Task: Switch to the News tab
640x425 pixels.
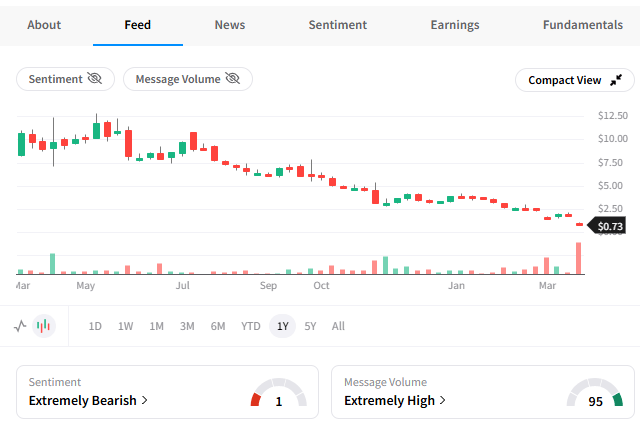Action: pyautogui.click(x=230, y=24)
